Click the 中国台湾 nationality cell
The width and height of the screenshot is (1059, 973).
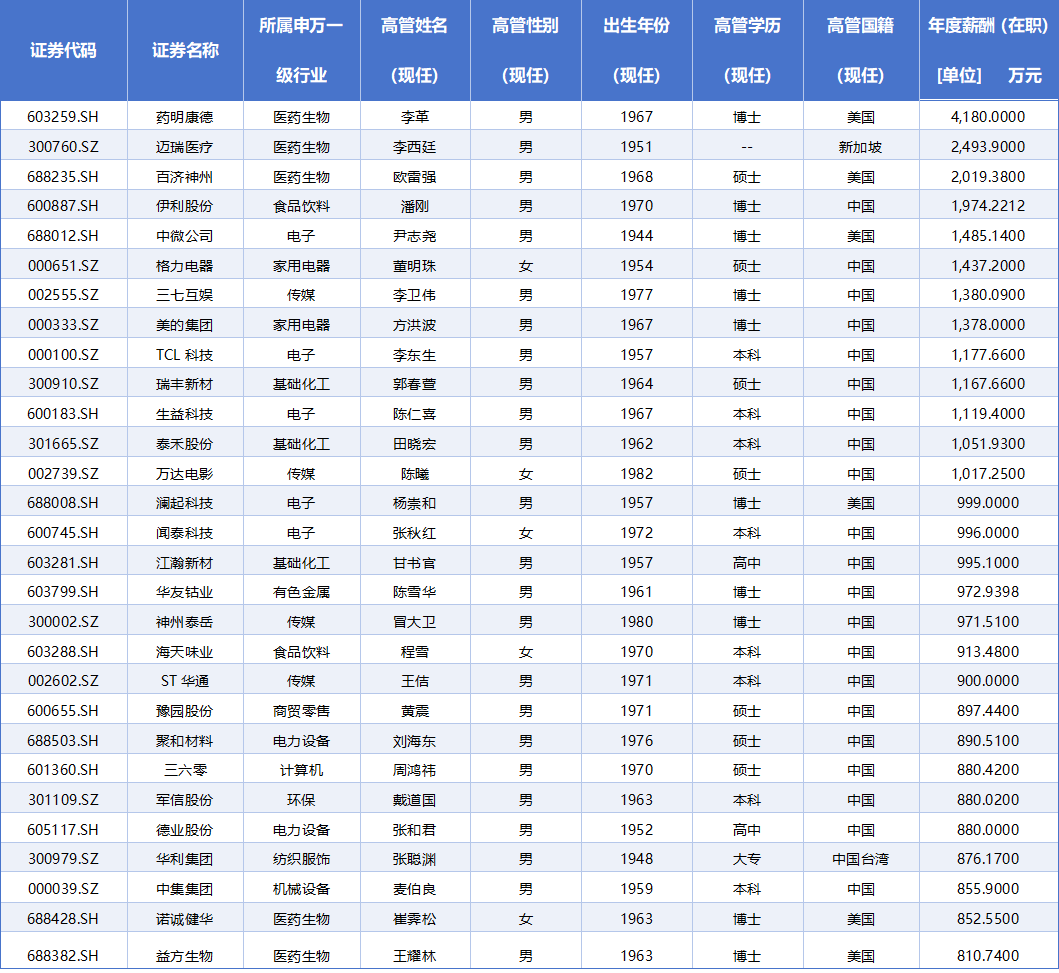pos(860,859)
